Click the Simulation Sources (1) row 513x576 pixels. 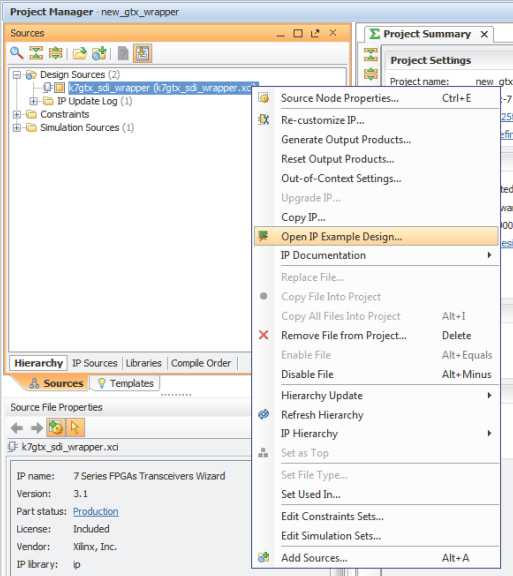click(87, 128)
